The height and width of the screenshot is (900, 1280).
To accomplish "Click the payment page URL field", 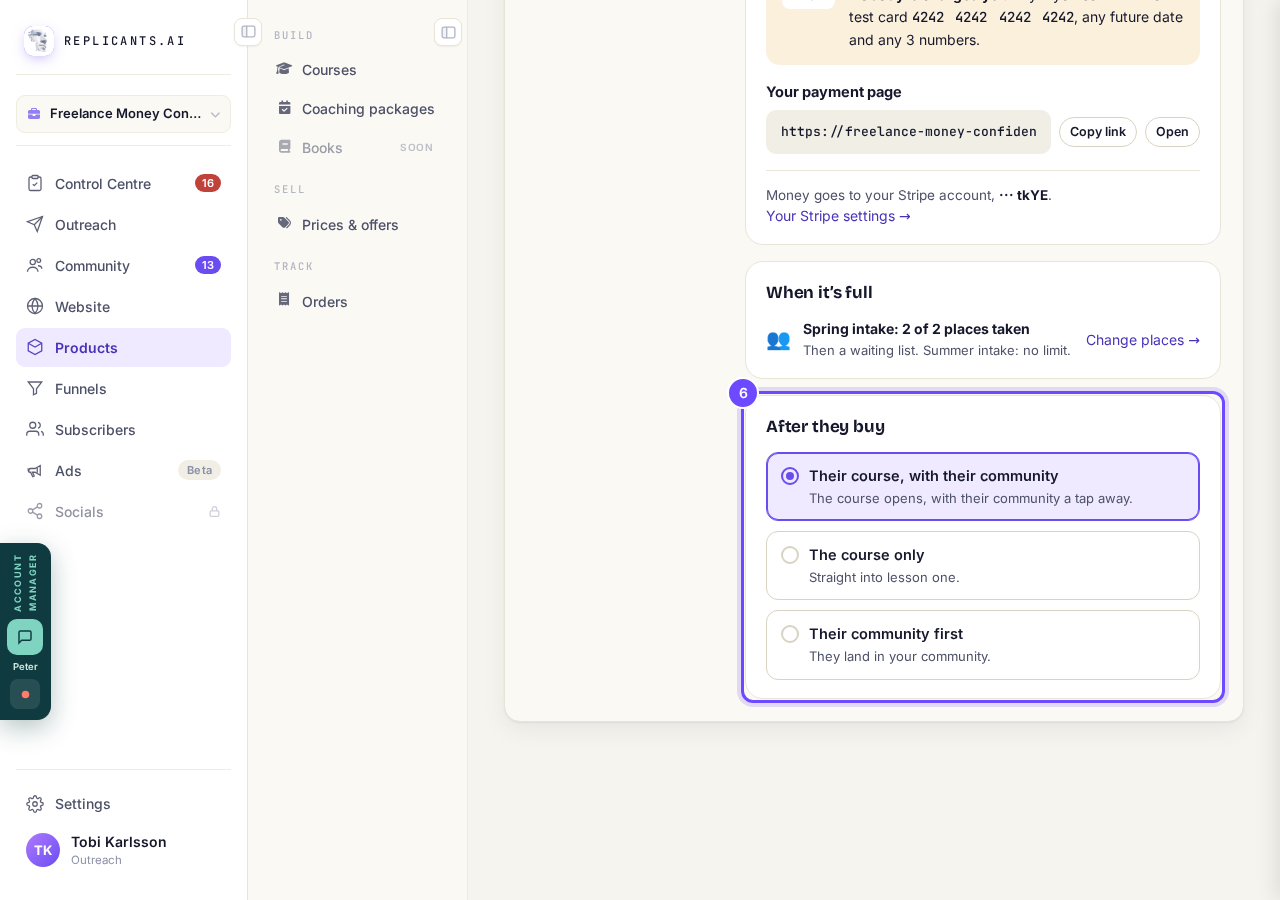I will 908,132.
